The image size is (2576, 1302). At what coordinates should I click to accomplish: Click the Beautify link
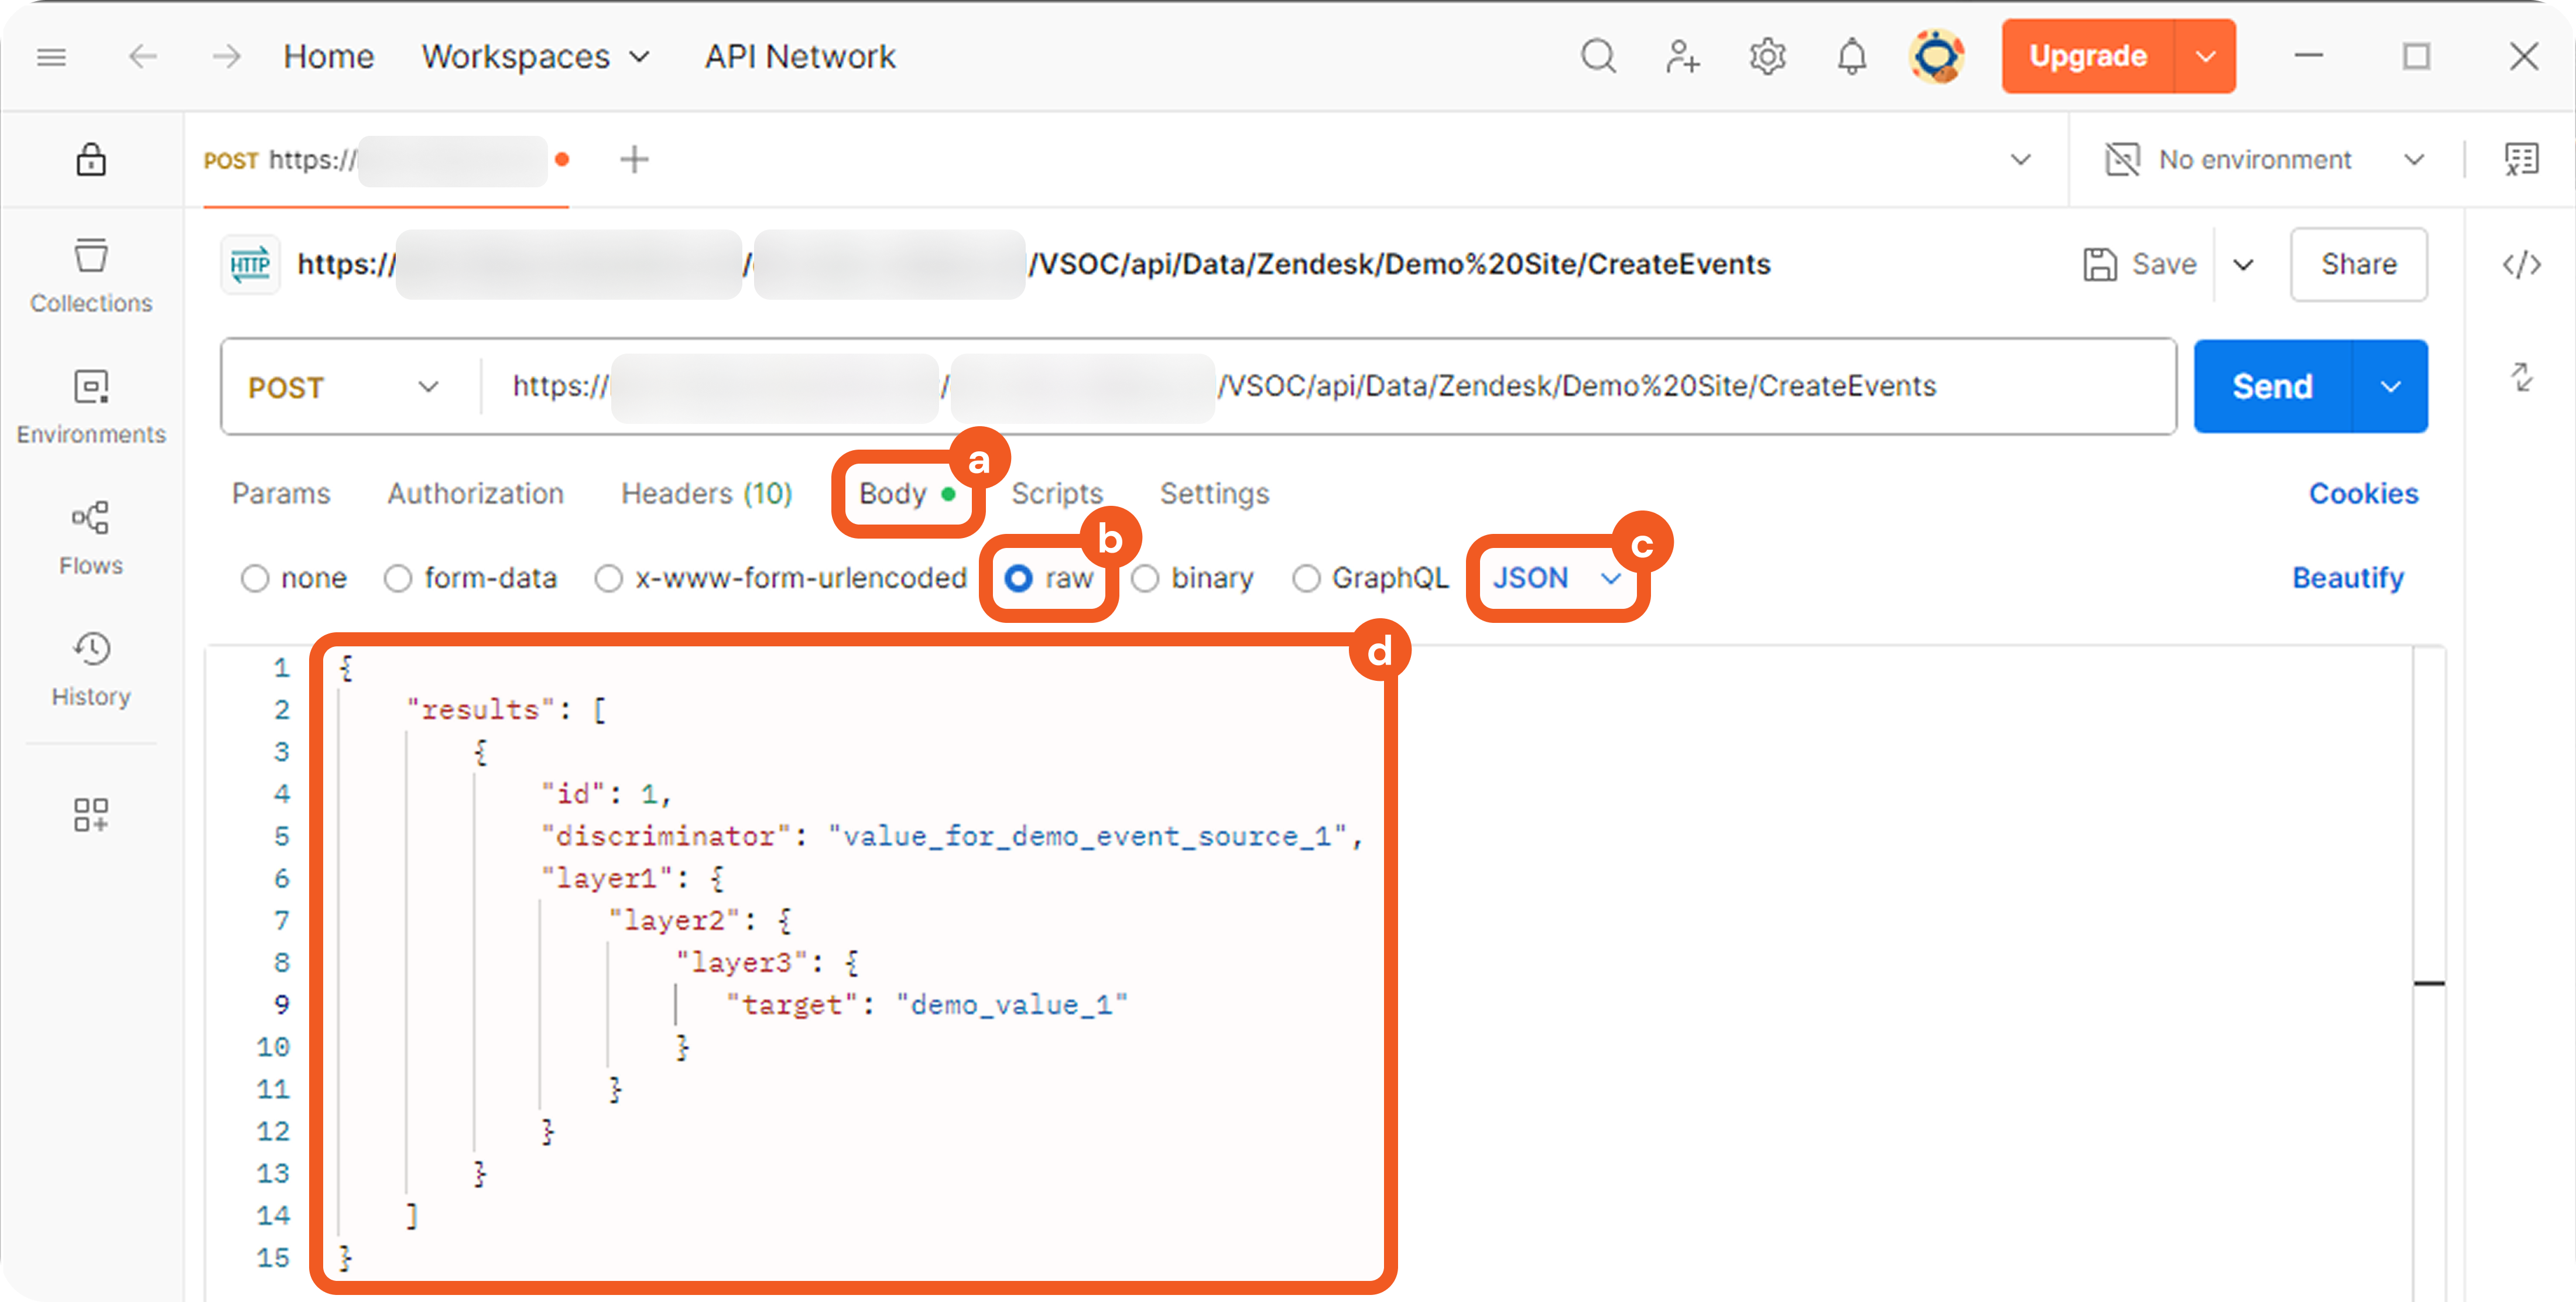(x=2347, y=578)
